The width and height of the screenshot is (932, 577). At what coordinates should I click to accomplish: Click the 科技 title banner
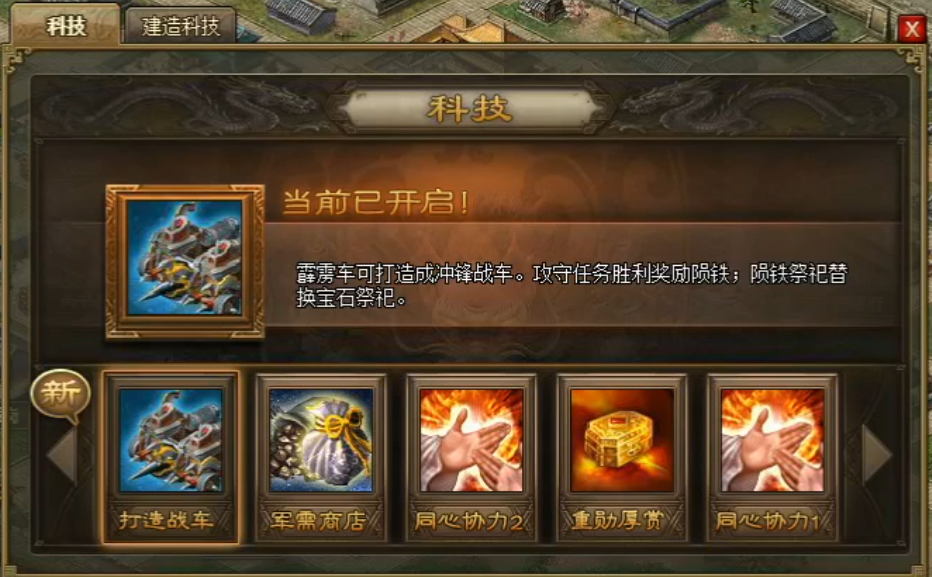pos(470,109)
